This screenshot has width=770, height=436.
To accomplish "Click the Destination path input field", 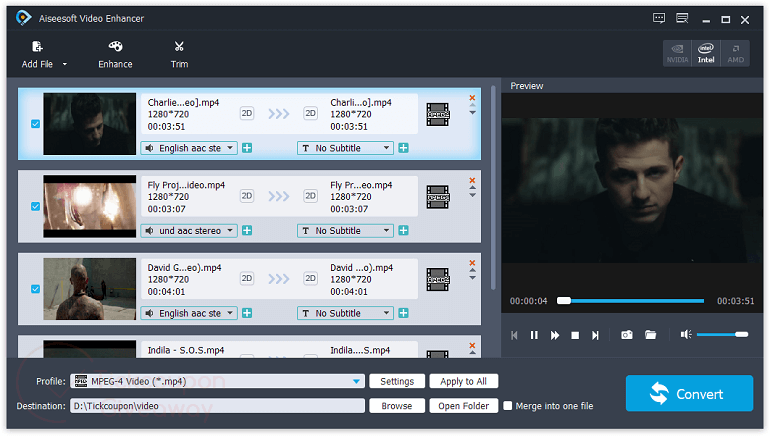I will click(x=216, y=406).
